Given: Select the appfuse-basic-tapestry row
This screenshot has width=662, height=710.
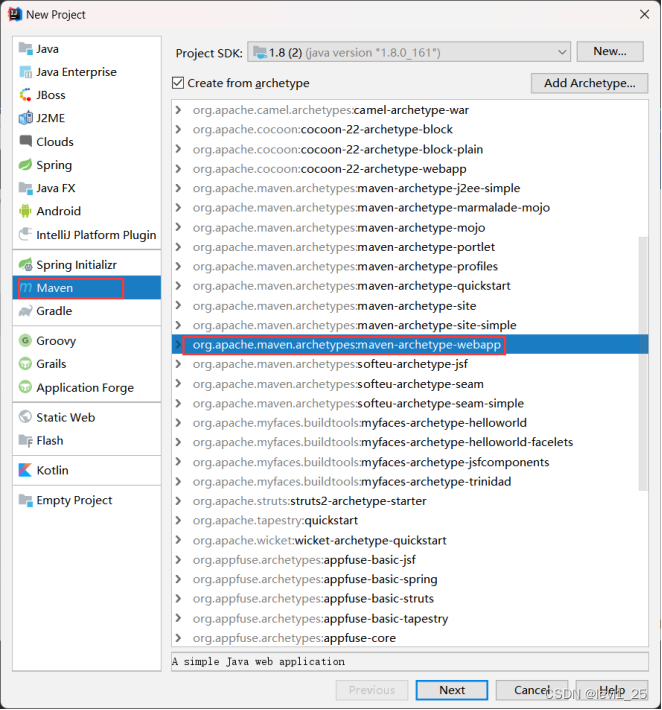Looking at the screenshot, I should 410,619.
